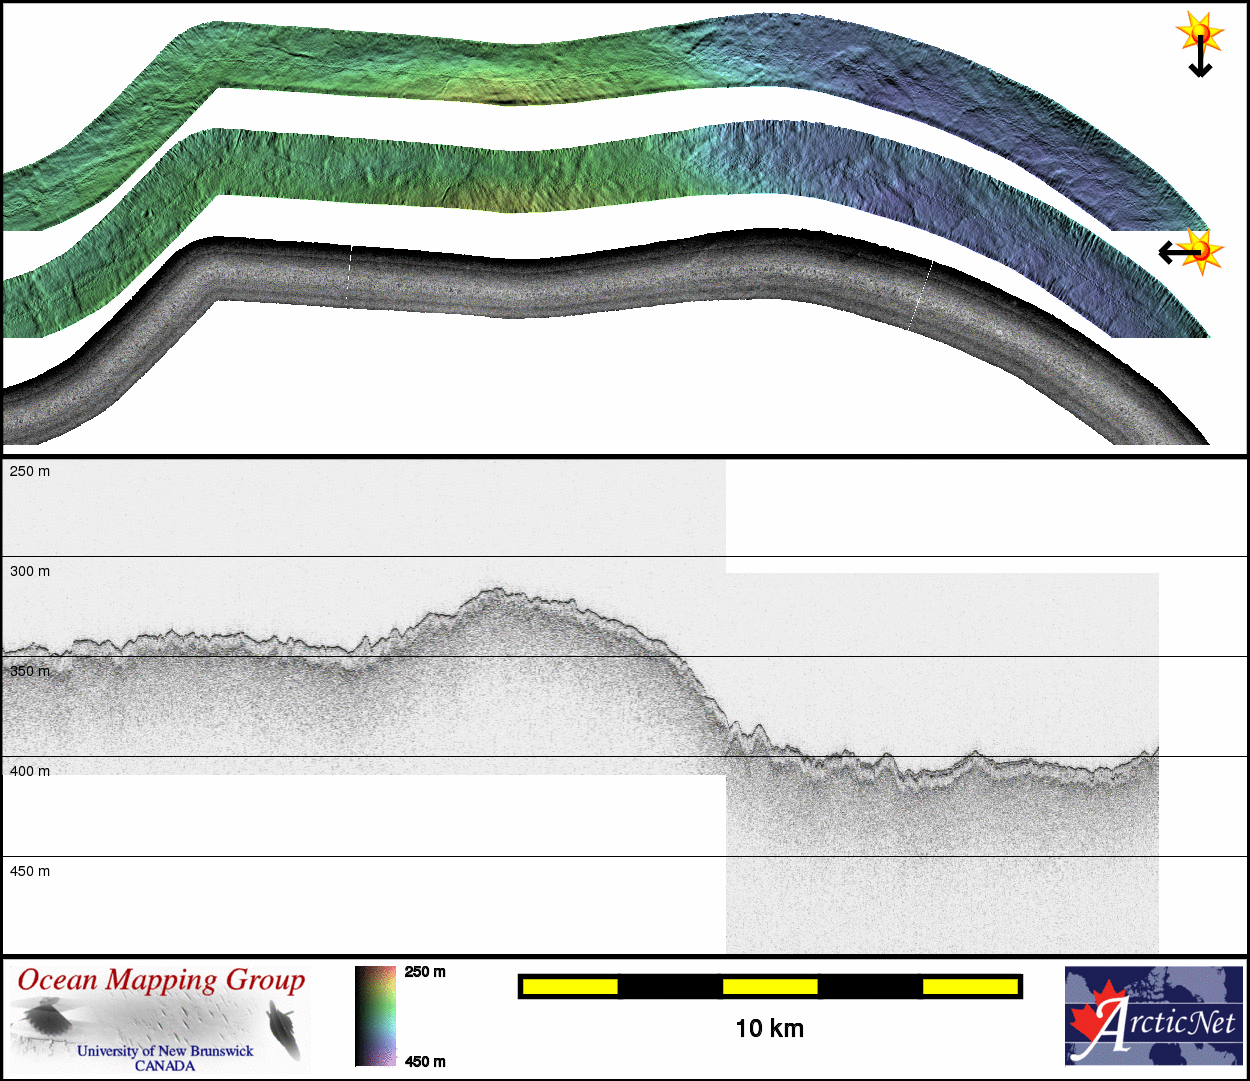1250x1081 pixels.
Task: Click the 250 m legend label
Action: [x=425, y=972]
